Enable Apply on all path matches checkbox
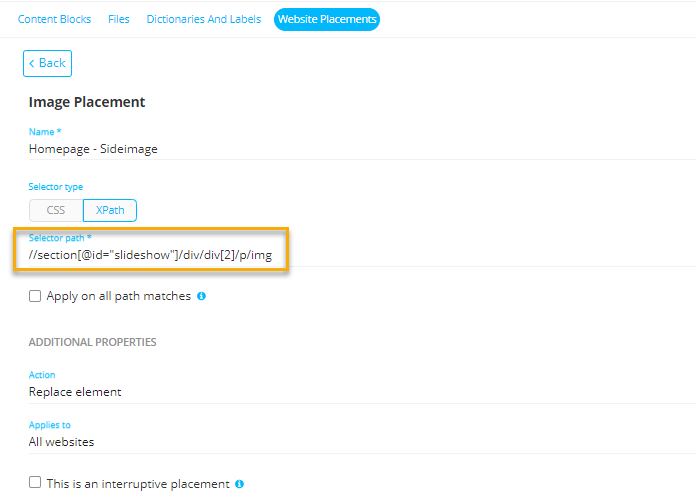The height and width of the screenshot is (504, 696). (35, 296)
